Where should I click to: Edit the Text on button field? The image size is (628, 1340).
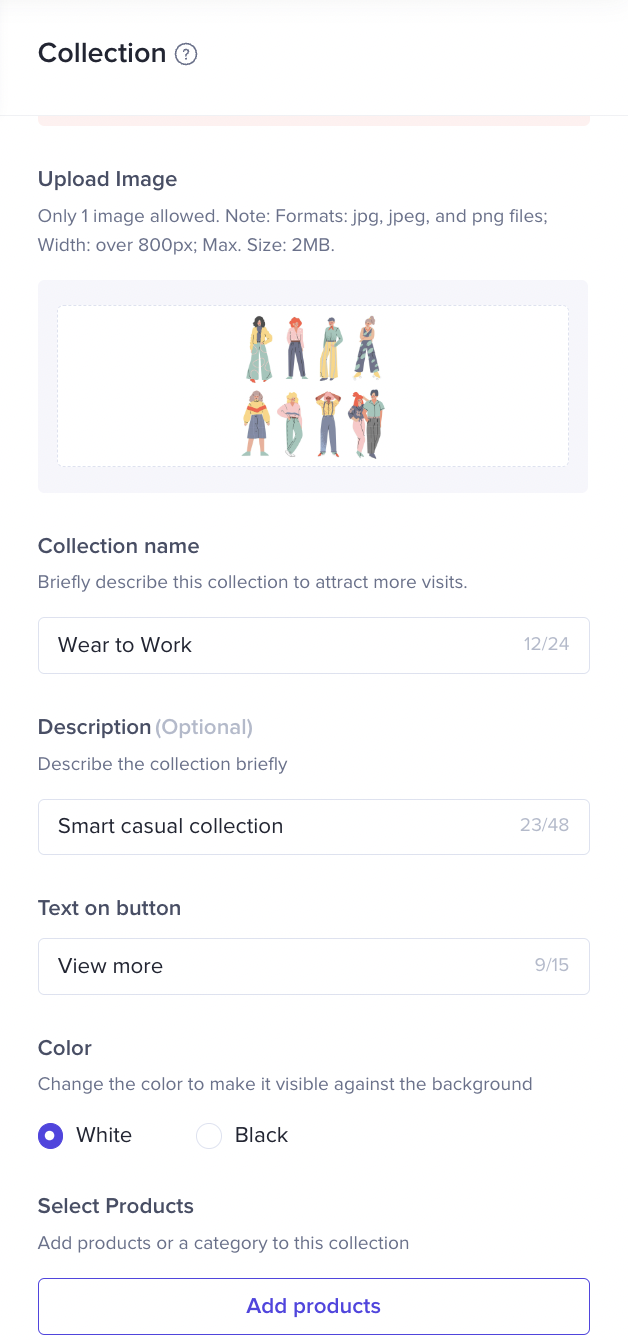point(280,966)
